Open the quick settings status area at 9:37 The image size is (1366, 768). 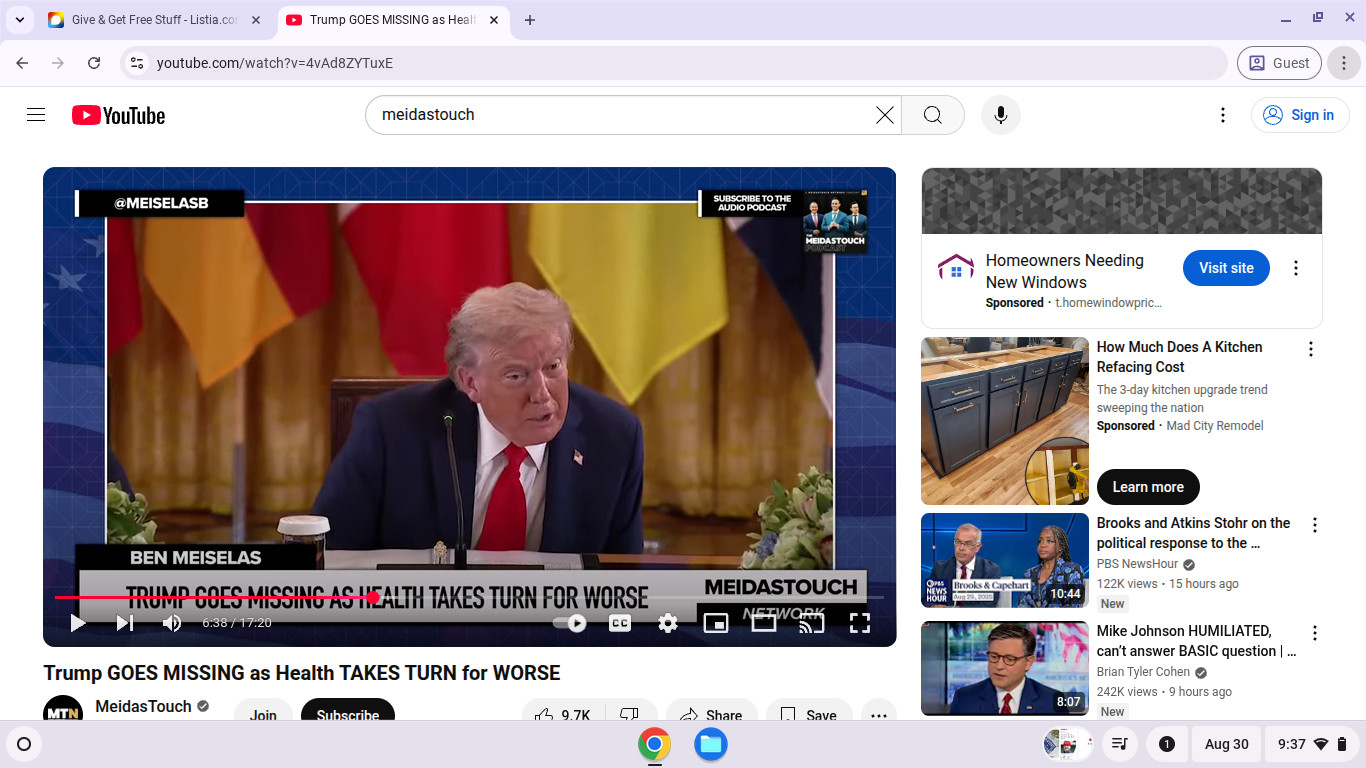pos(1312,744)
